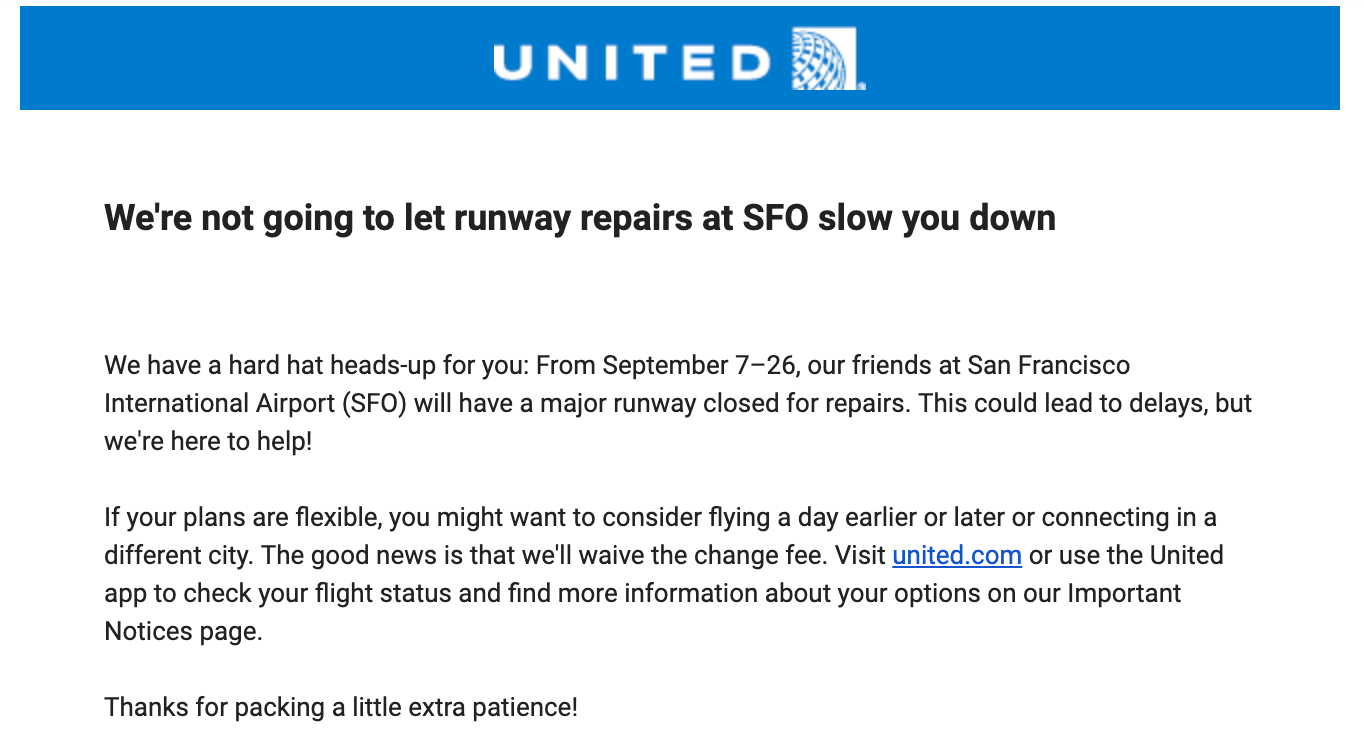Click the 'September 7–26' date text
Viewport: 1364px width, 752px height.
tap(699, 365)
